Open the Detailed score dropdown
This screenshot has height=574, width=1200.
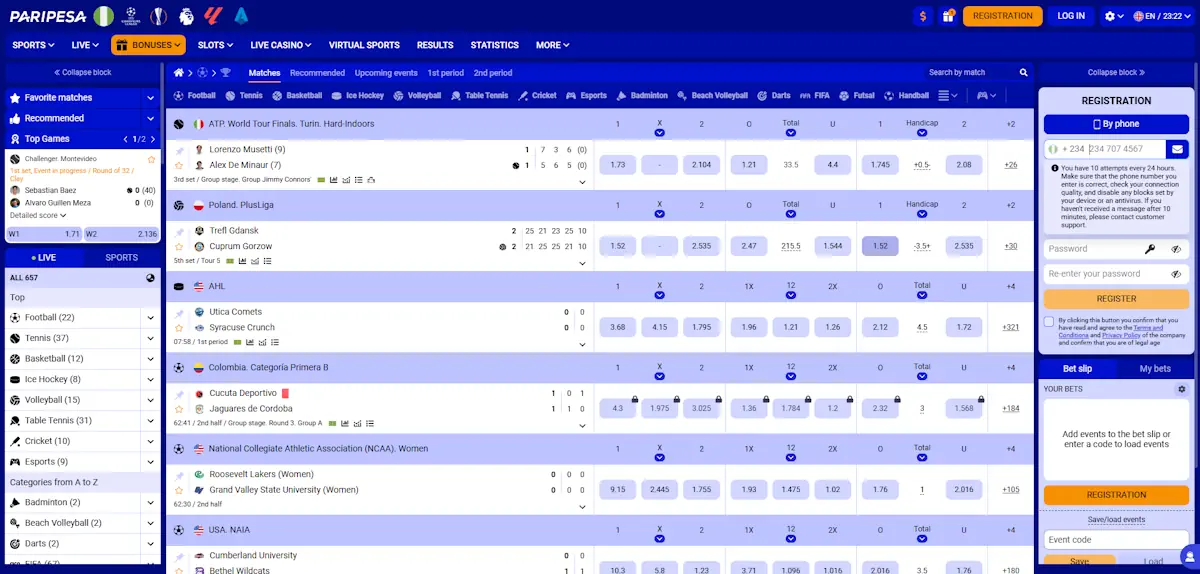point(38,215)
